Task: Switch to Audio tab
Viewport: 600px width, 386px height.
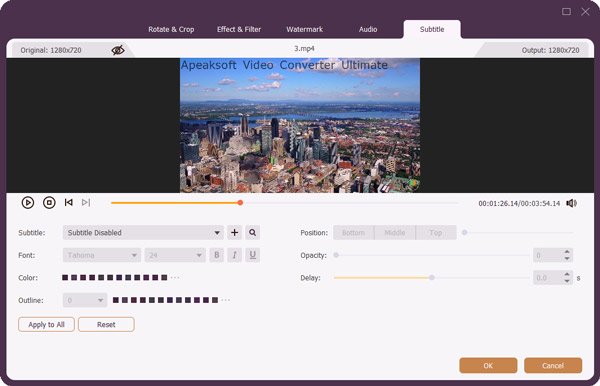Action: click(368, 29)
